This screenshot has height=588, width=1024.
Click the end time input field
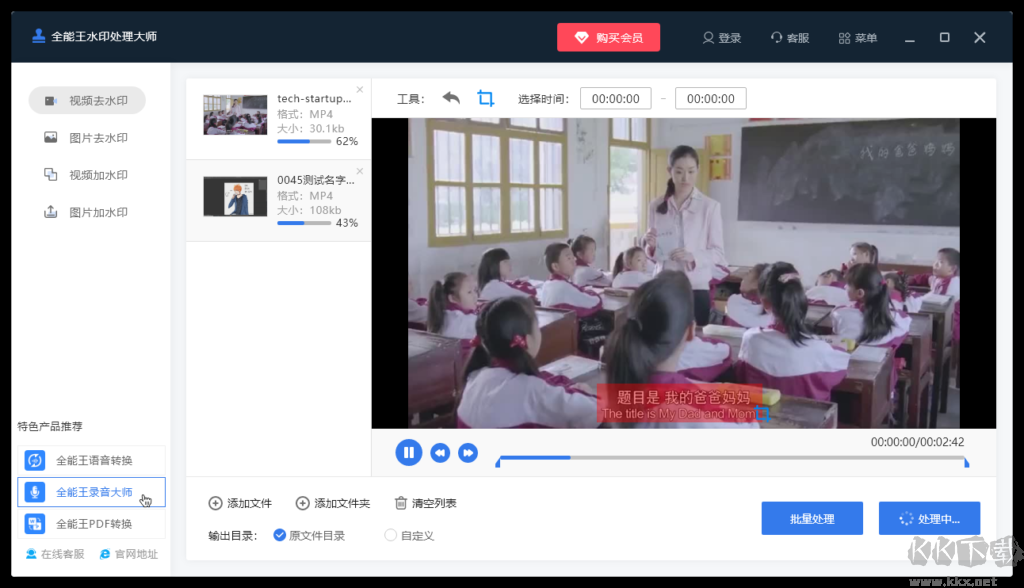[x=710, y=98]
